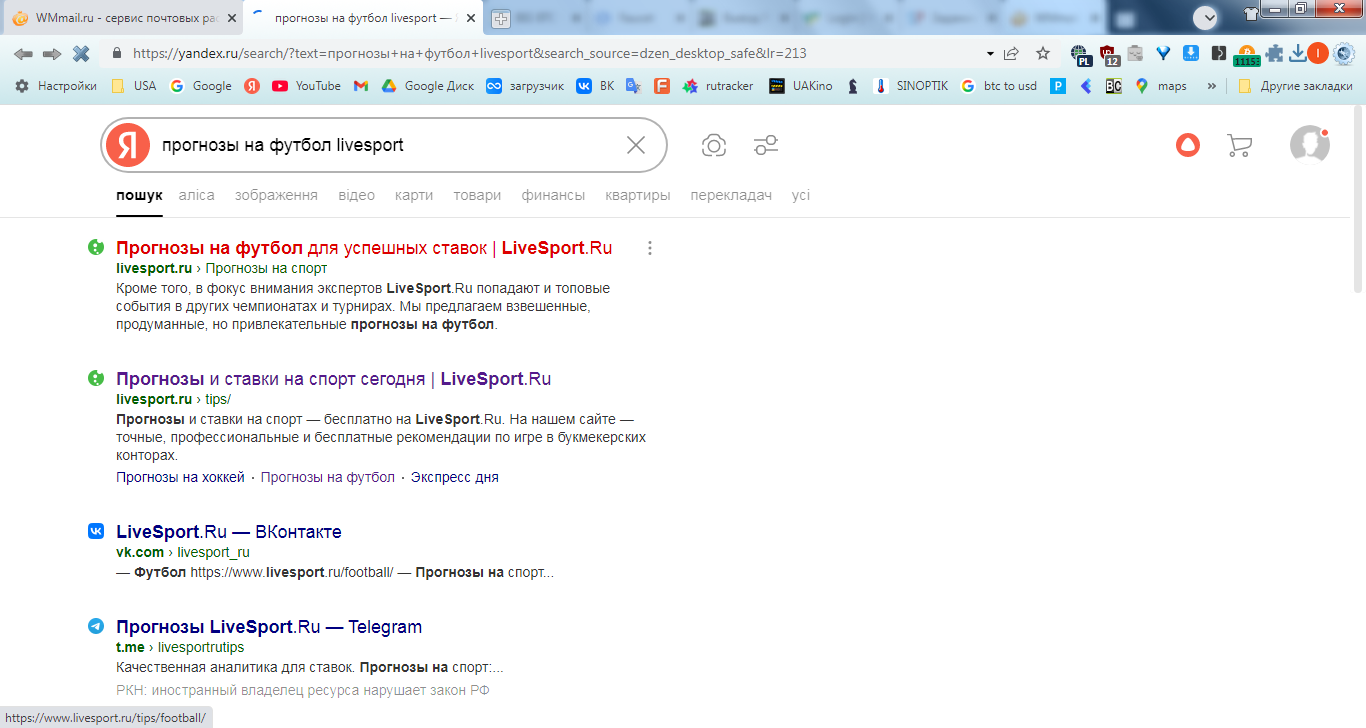The image size is (1366, 728).
Task: Open the share page icon in address bar
Action: click(1011, 54)
